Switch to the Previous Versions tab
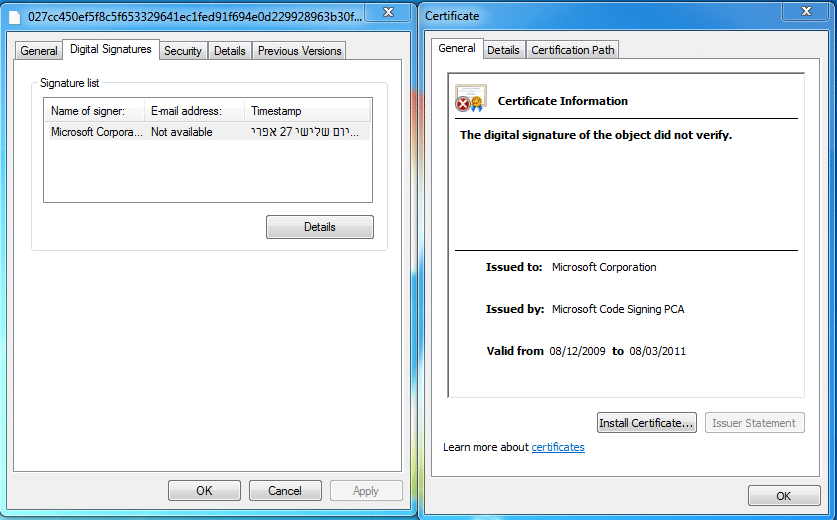The image size is (837, 520). (299, 51)
